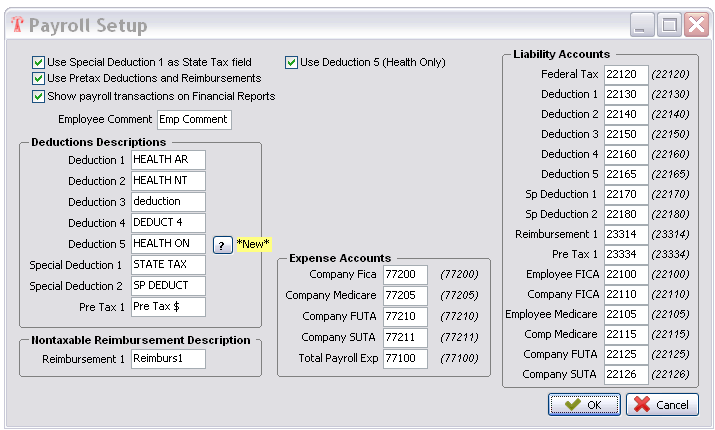
Task: Click the Employee Comment field
Action: (193, 120)
